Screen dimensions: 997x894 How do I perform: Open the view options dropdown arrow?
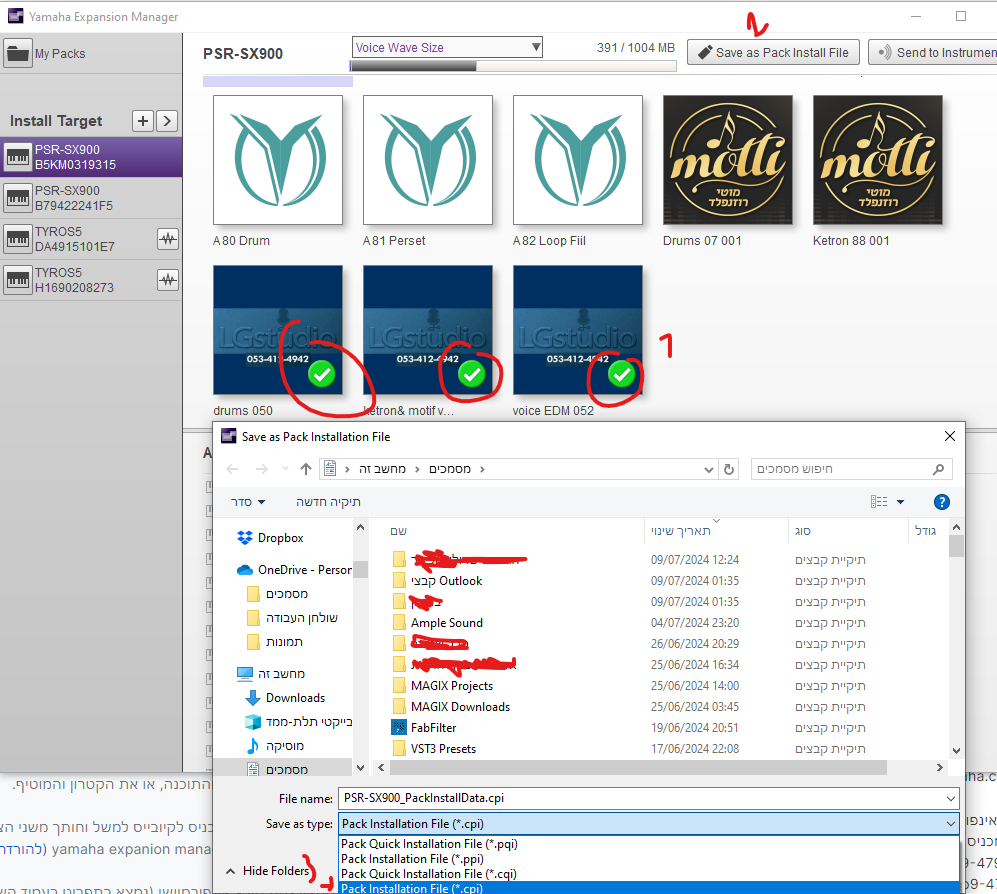900,502
